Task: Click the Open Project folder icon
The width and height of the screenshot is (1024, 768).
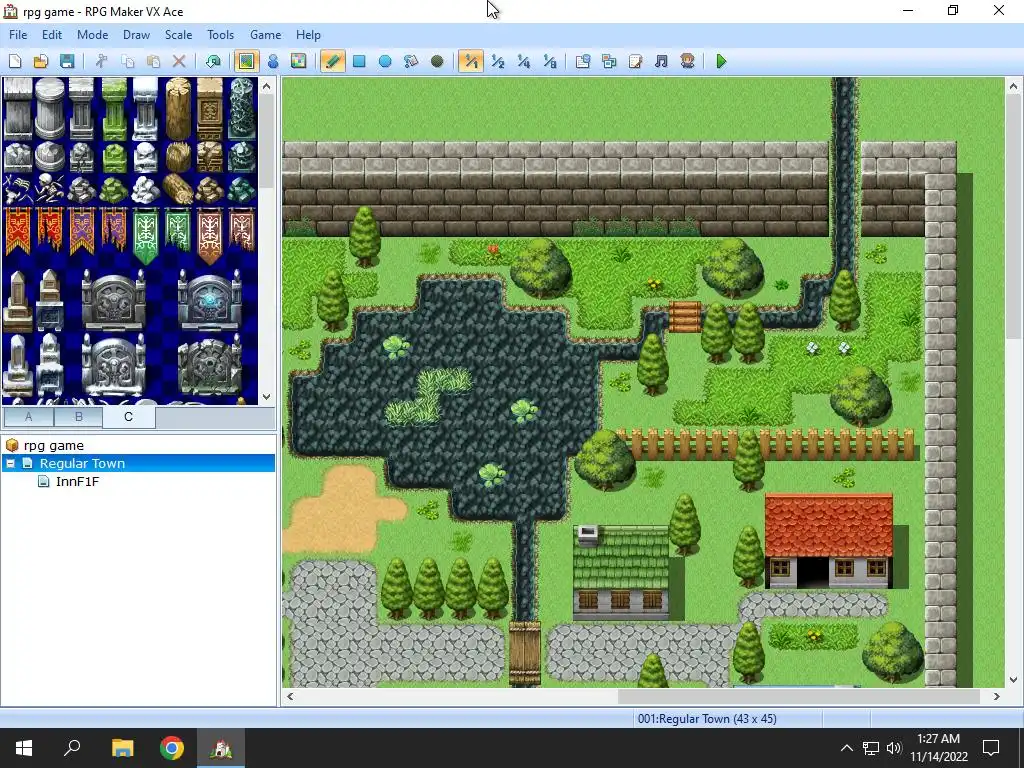Action: (x=41, y=61)
